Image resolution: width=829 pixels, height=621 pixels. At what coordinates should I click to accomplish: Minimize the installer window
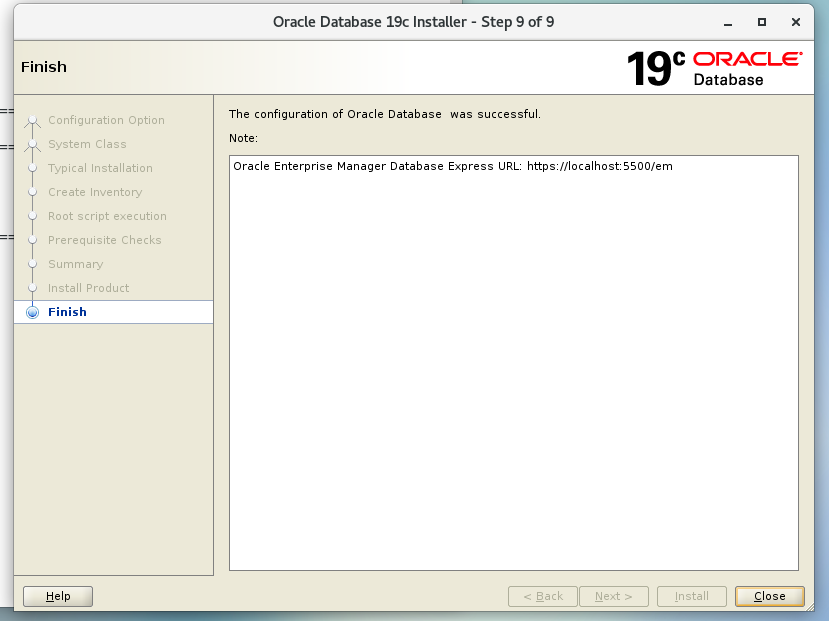[x=728, y=22]
